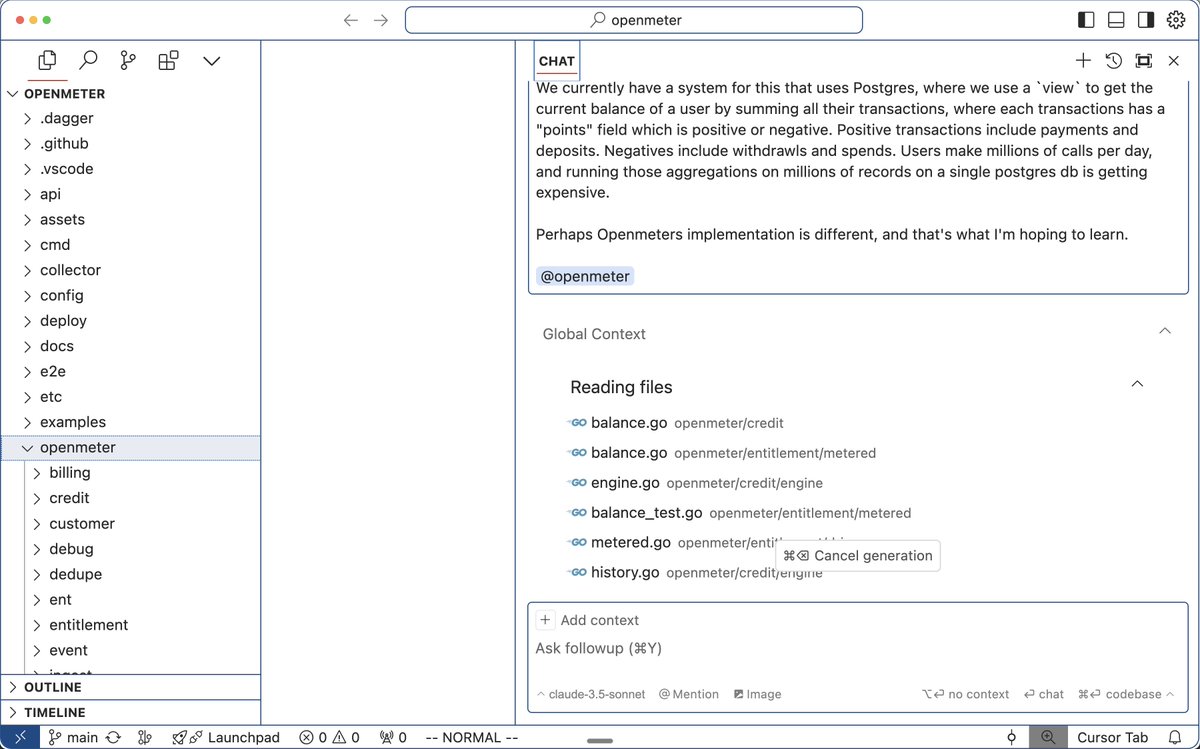The height and width of the screenshot is (749, 1200).
Task: Click the Launchpad status bar item
Action: [226, 737]
